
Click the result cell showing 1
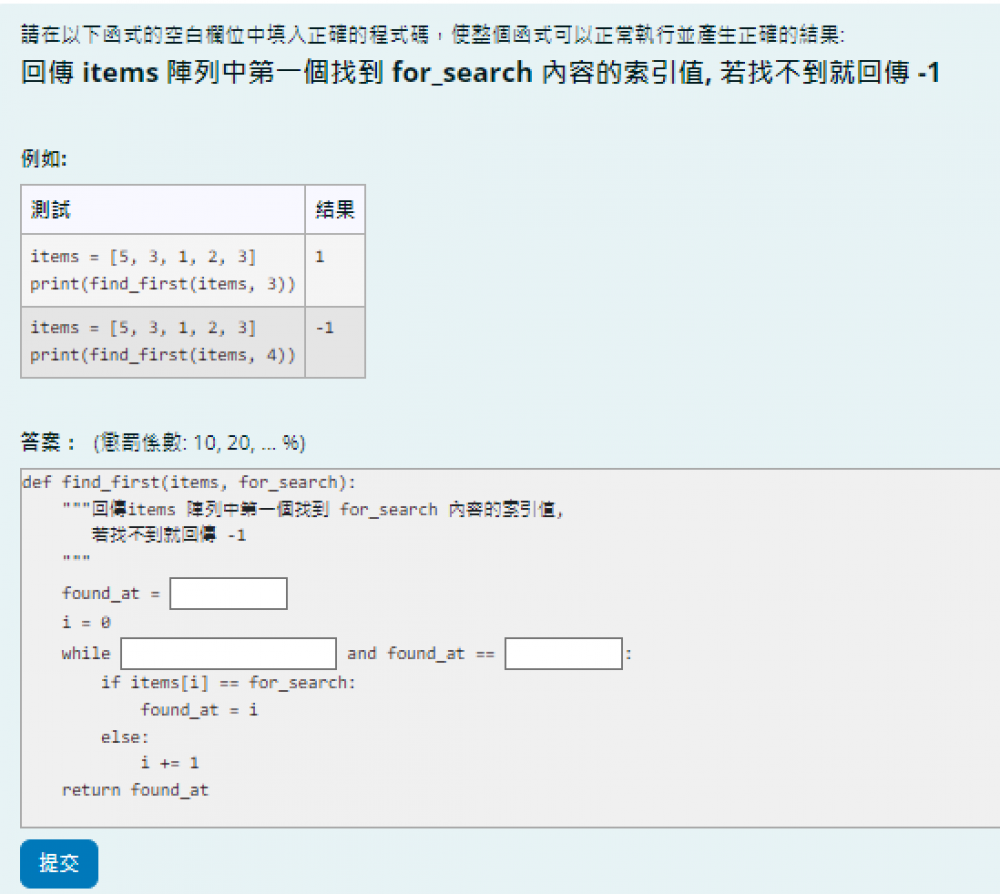335,270
